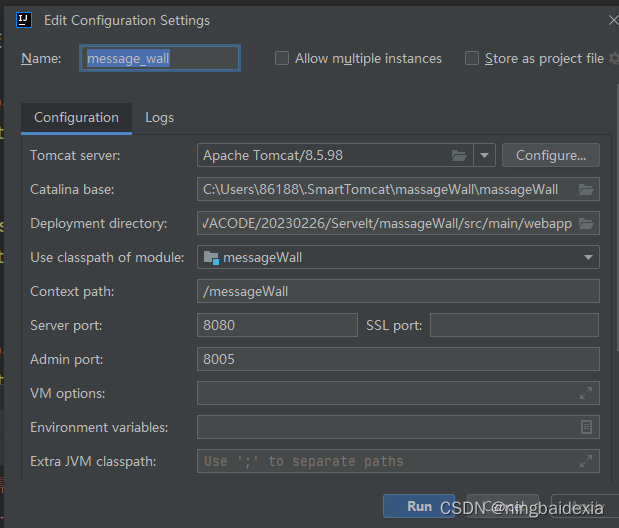Select the Configuration tab
Viewport: 619px width, 528px height.
pos(77,118)
